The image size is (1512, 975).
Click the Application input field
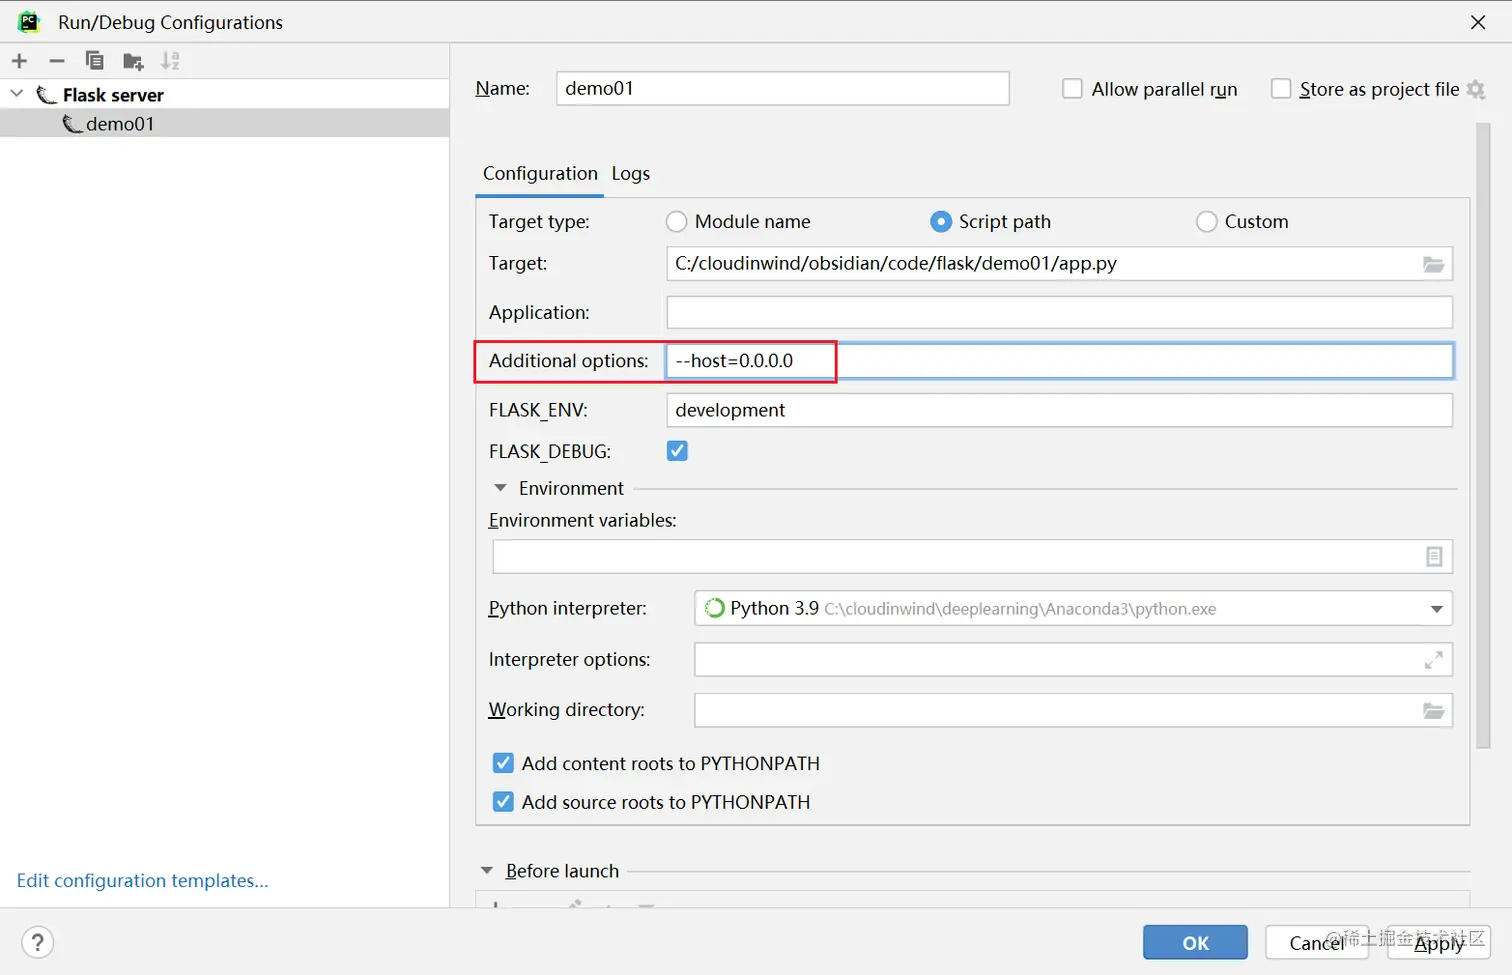[1059, 312]
